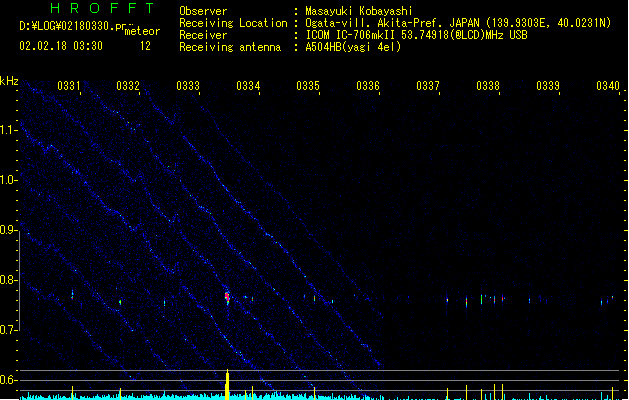
Task: Click the 0336 time axis marker
Action: 368,86
